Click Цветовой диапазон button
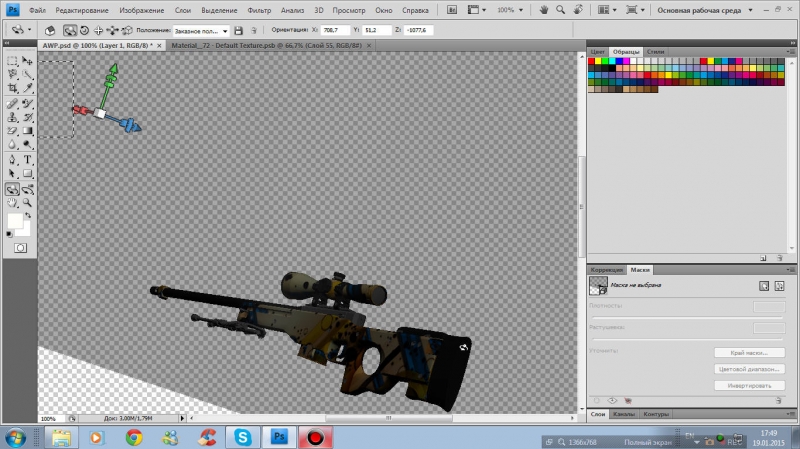Screen dimensions: 800x449 [749, 369]
